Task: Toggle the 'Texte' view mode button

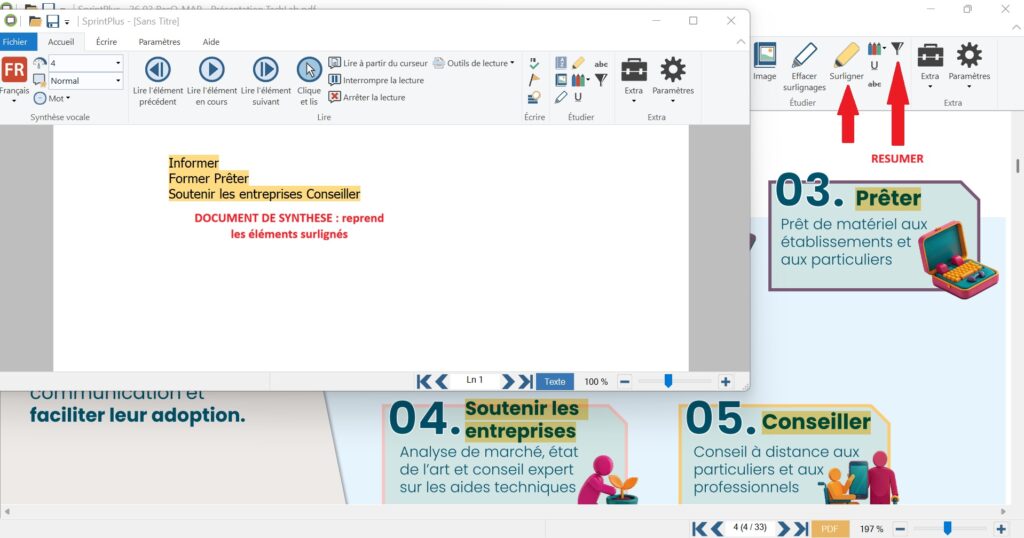Action: (555, 381)
